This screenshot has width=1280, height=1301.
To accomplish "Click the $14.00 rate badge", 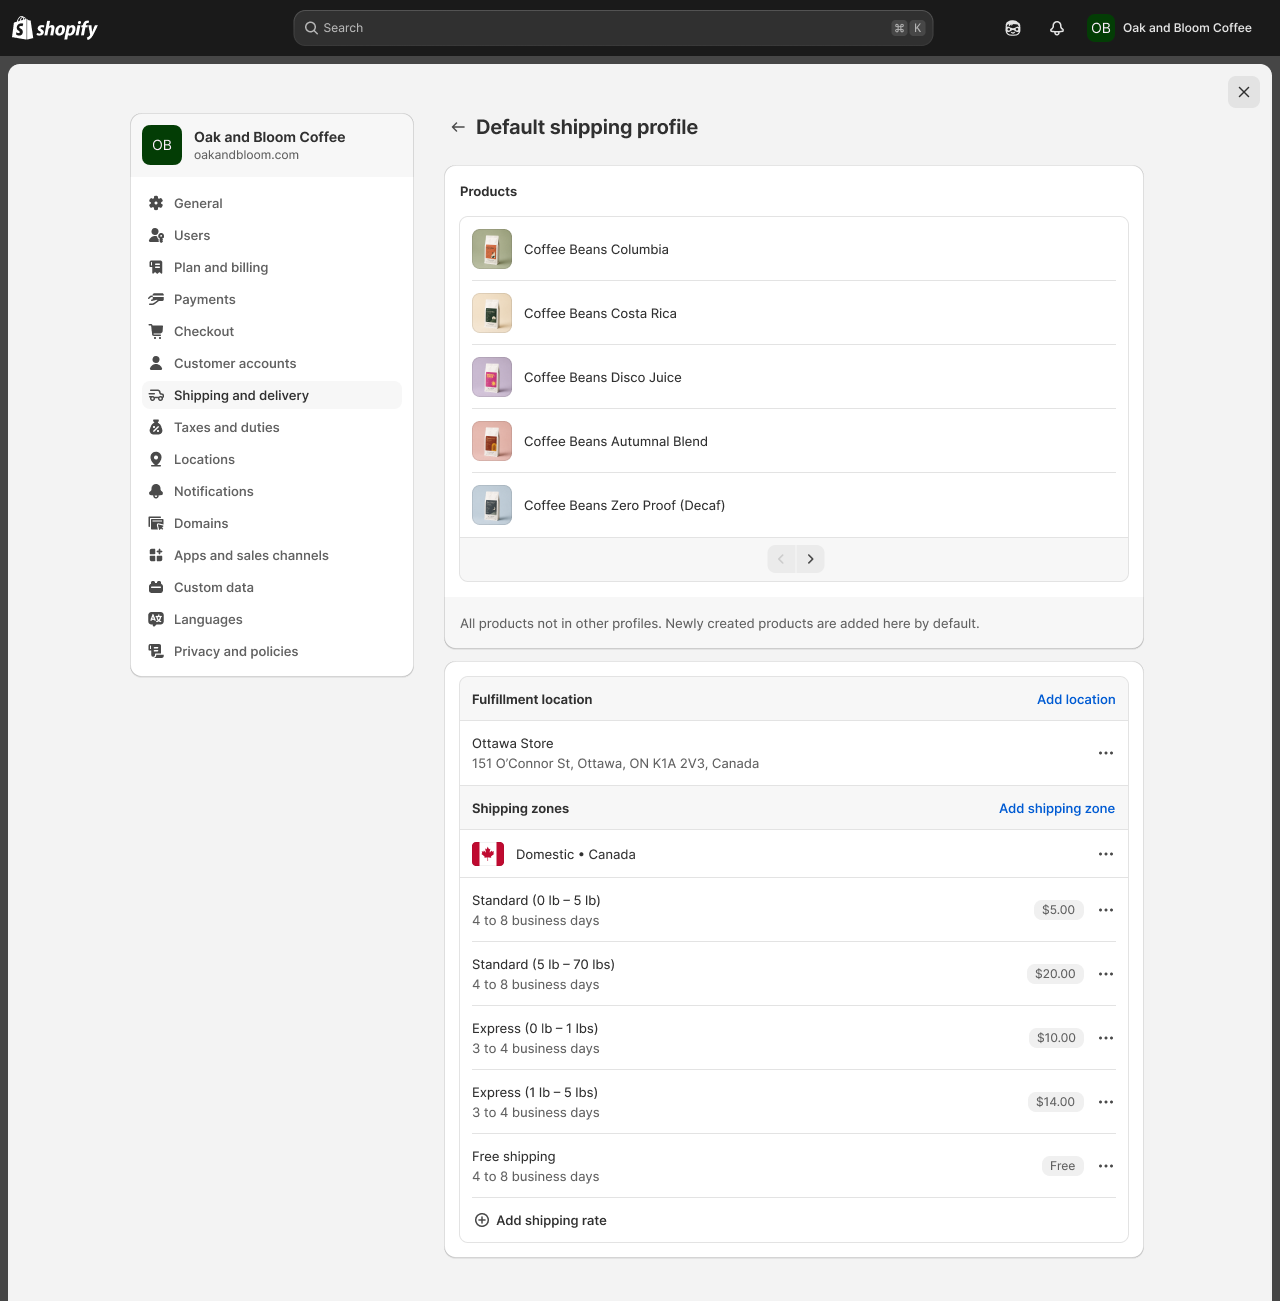I will point(1055,1102).
